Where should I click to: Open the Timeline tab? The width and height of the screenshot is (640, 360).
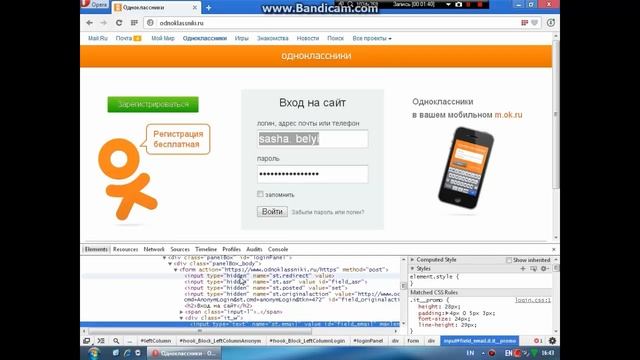click(x=206, y=249)
